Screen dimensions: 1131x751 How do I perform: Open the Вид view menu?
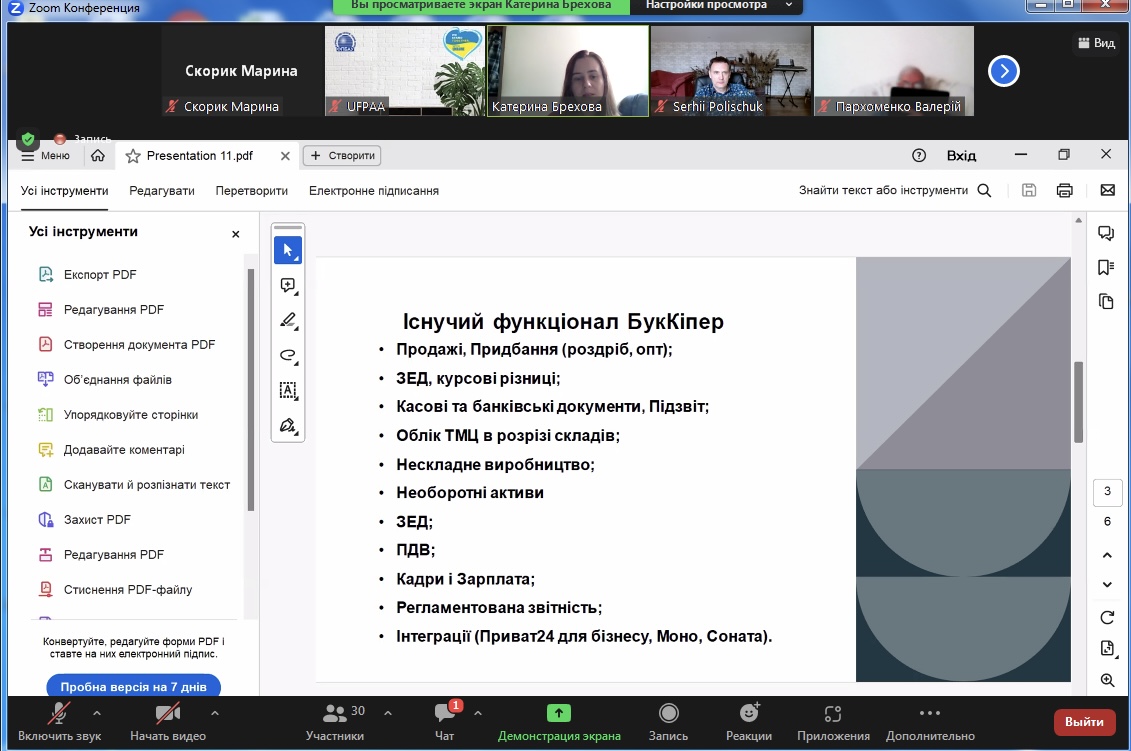coord(1096,43)
